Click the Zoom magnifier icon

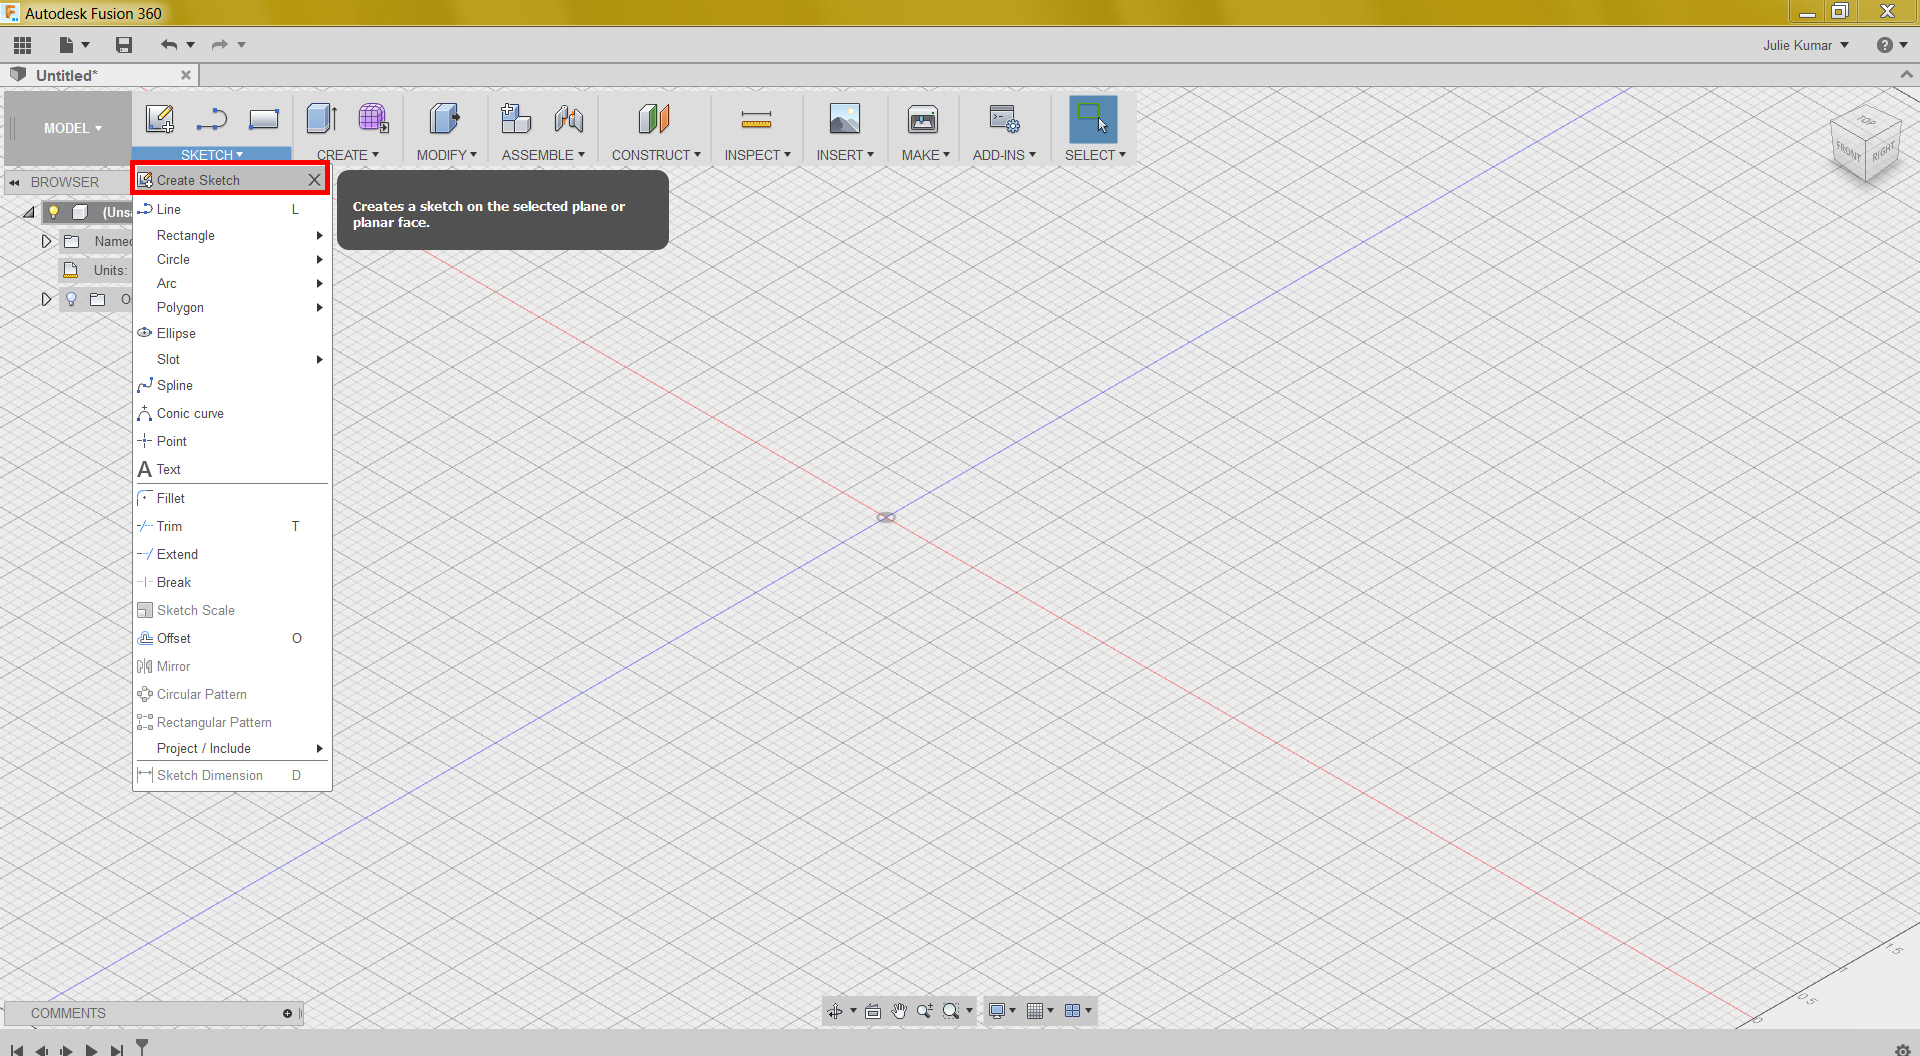click(925, 1011)
